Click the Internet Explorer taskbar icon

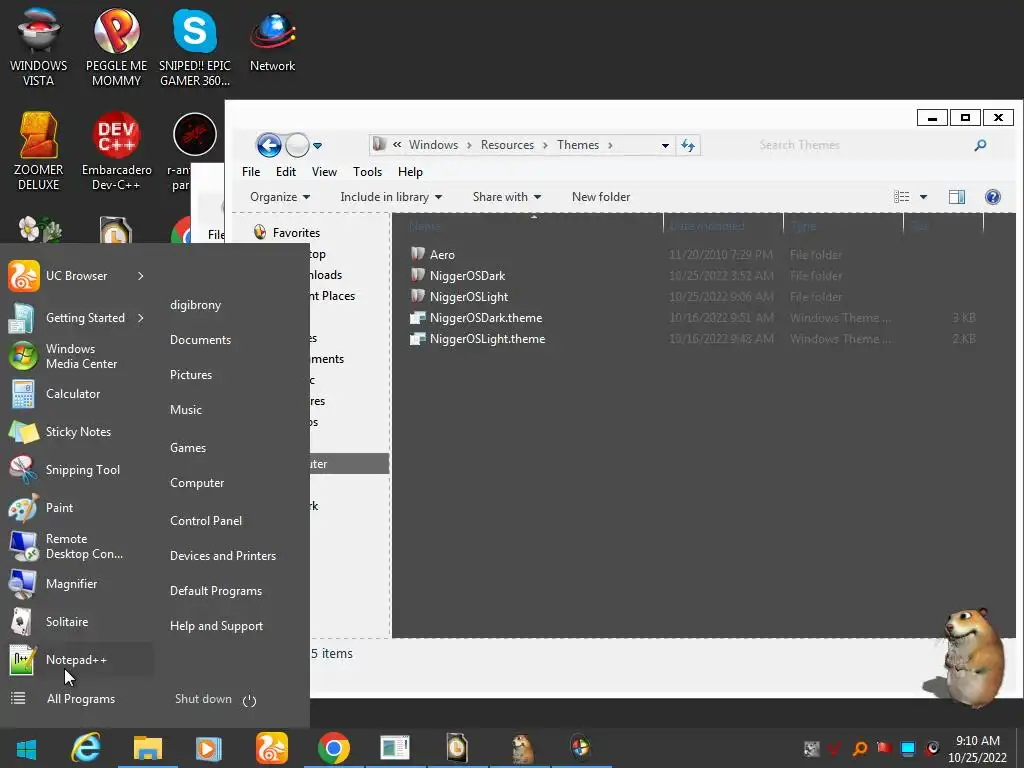click(86, 748)
